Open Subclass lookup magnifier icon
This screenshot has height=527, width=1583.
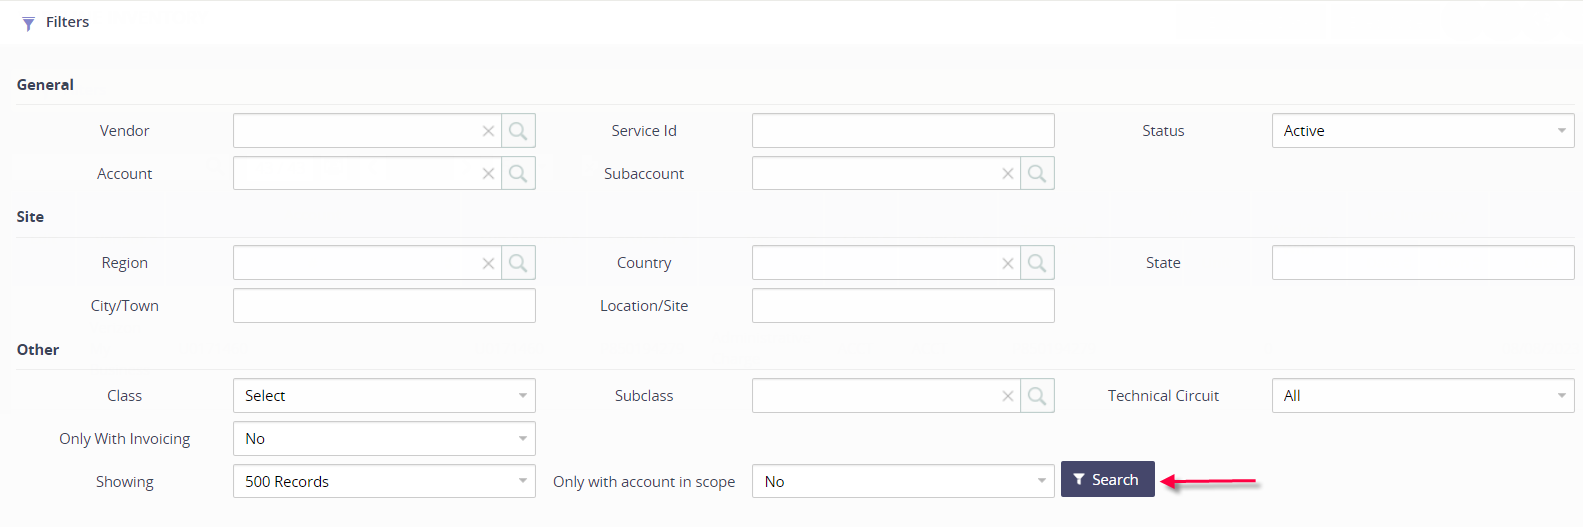[x=1037, y=396]
